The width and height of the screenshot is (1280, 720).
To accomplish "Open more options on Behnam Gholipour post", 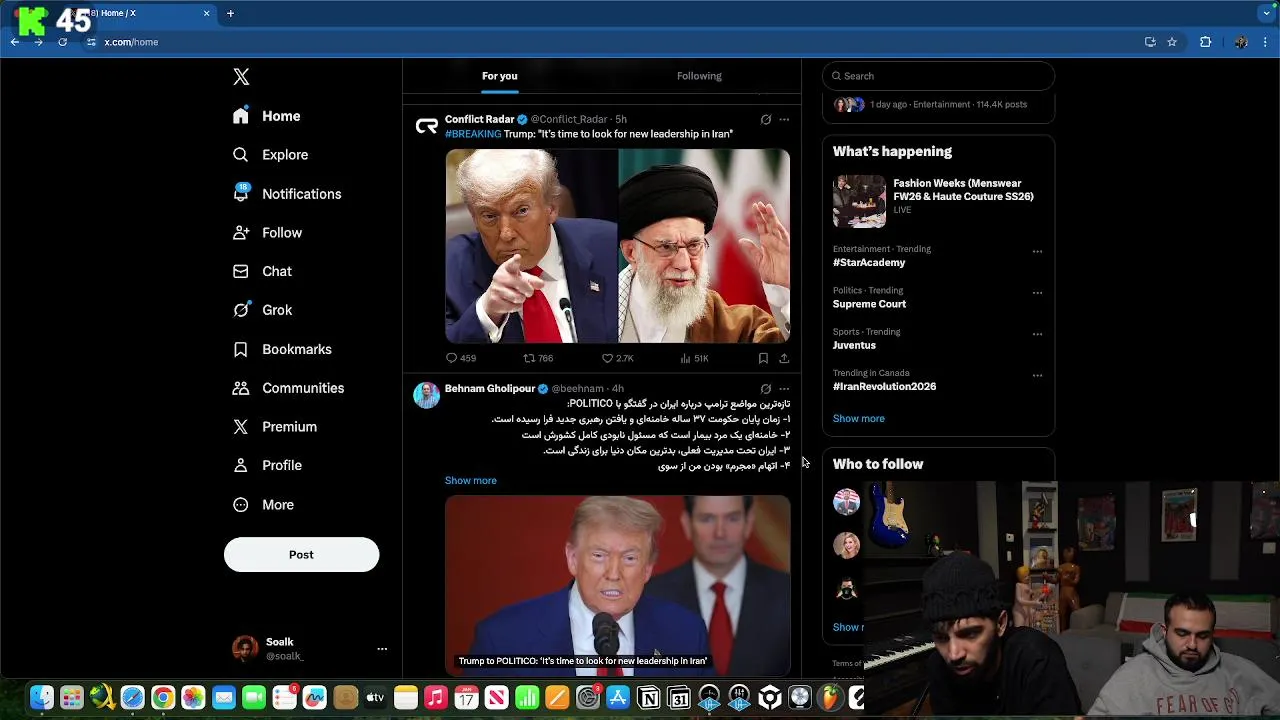I will [x=784, y=389].
